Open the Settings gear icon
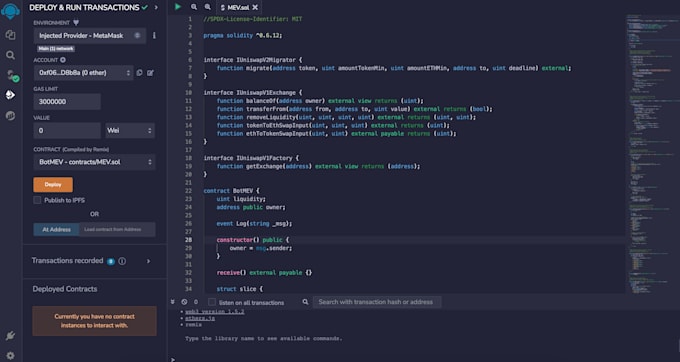This screenshot has width=680, height=362. [10, 355]
